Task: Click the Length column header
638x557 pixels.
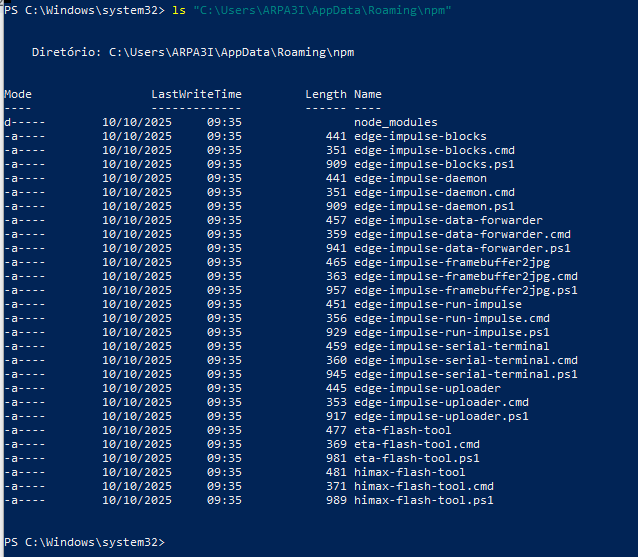Action: pyautogui.click(x=326, y=94)
